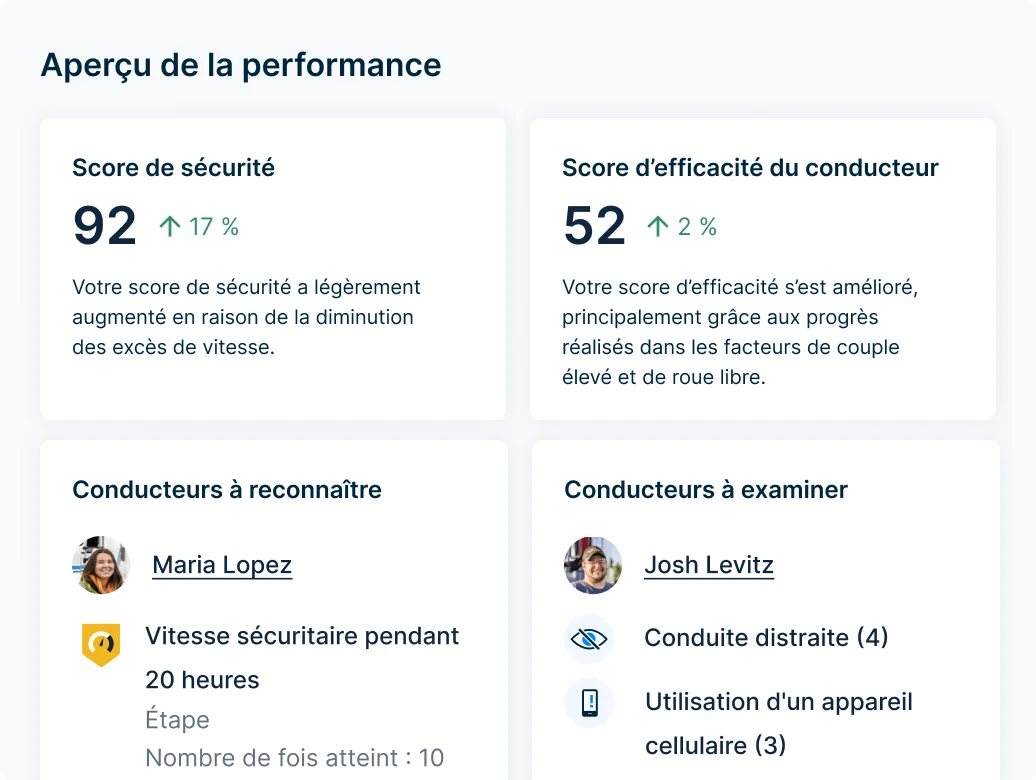
Task: Click the up arrow next to efficiency score
Action: [x=657, y=225]
